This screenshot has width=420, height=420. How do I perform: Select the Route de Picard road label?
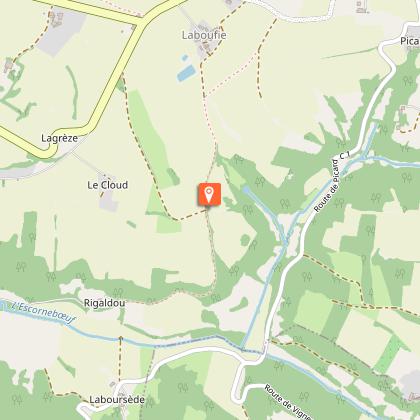click(327, 186)
